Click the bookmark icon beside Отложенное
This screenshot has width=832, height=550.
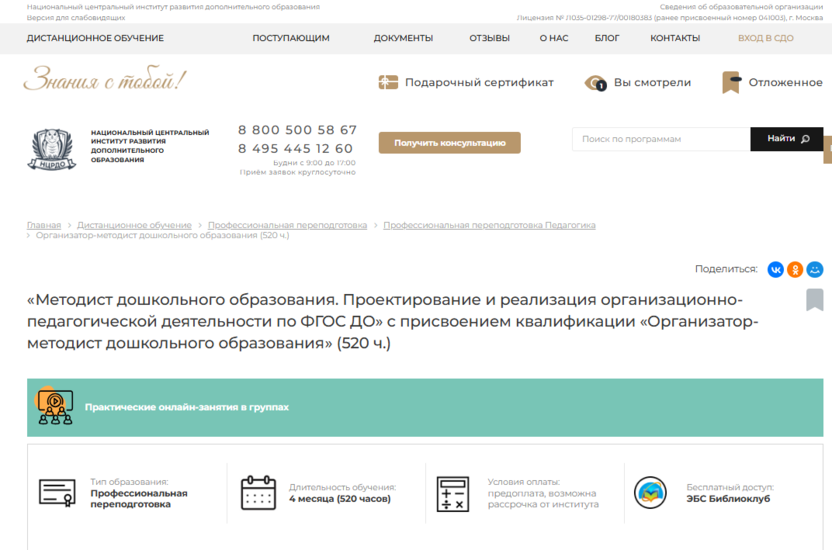[731, 82]
